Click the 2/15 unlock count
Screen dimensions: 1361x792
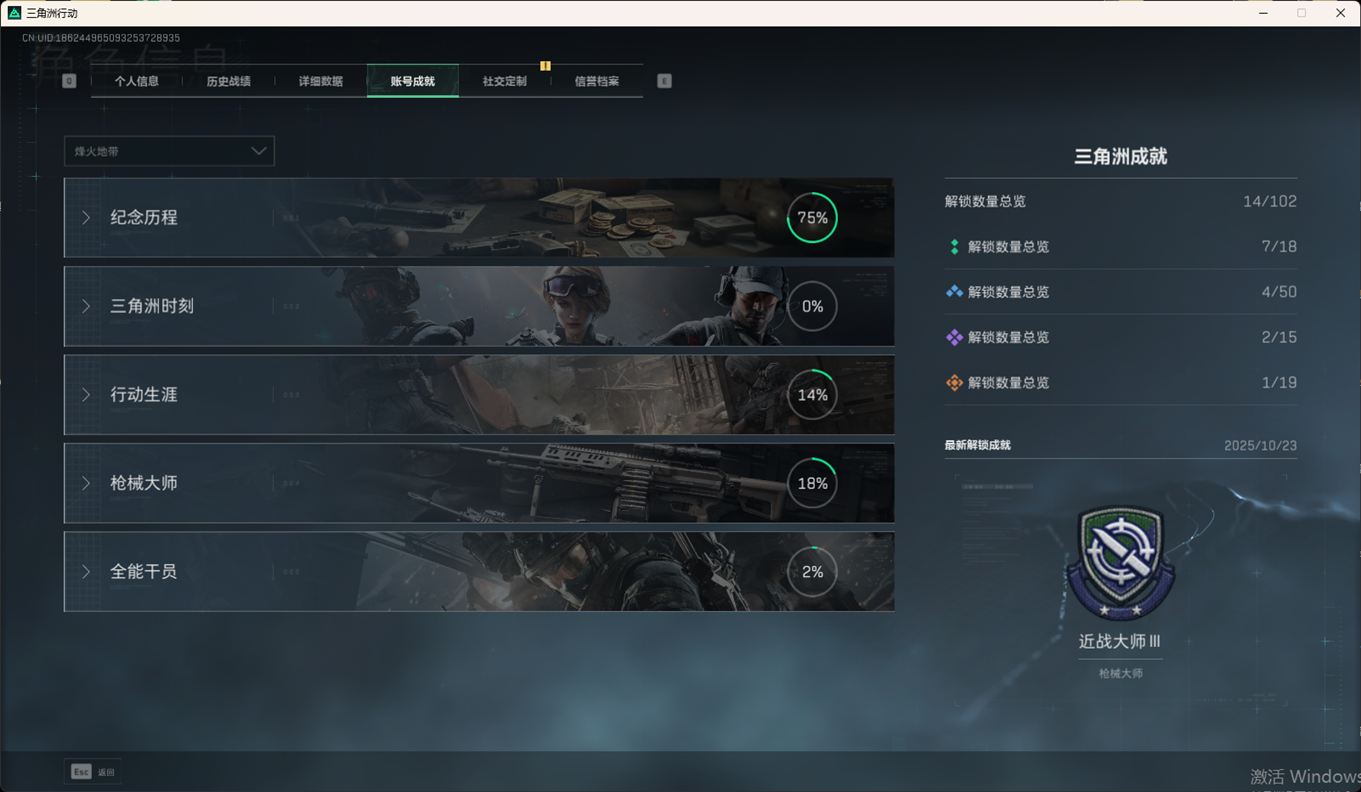[x=1279, y=337]
